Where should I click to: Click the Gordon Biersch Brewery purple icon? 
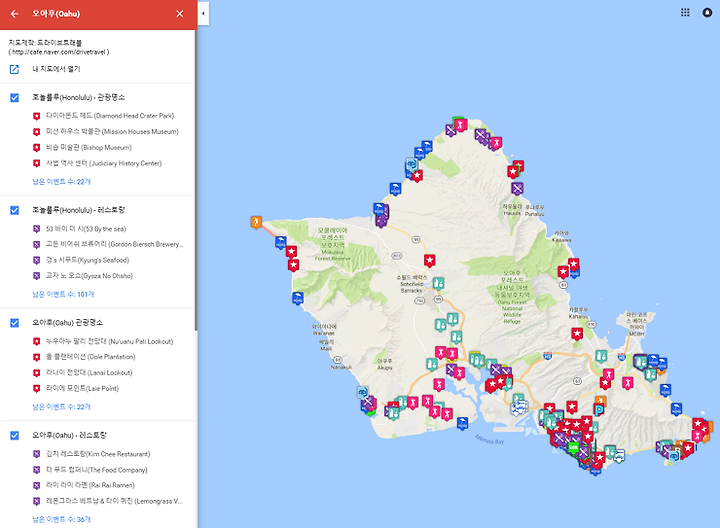(37, 244)
